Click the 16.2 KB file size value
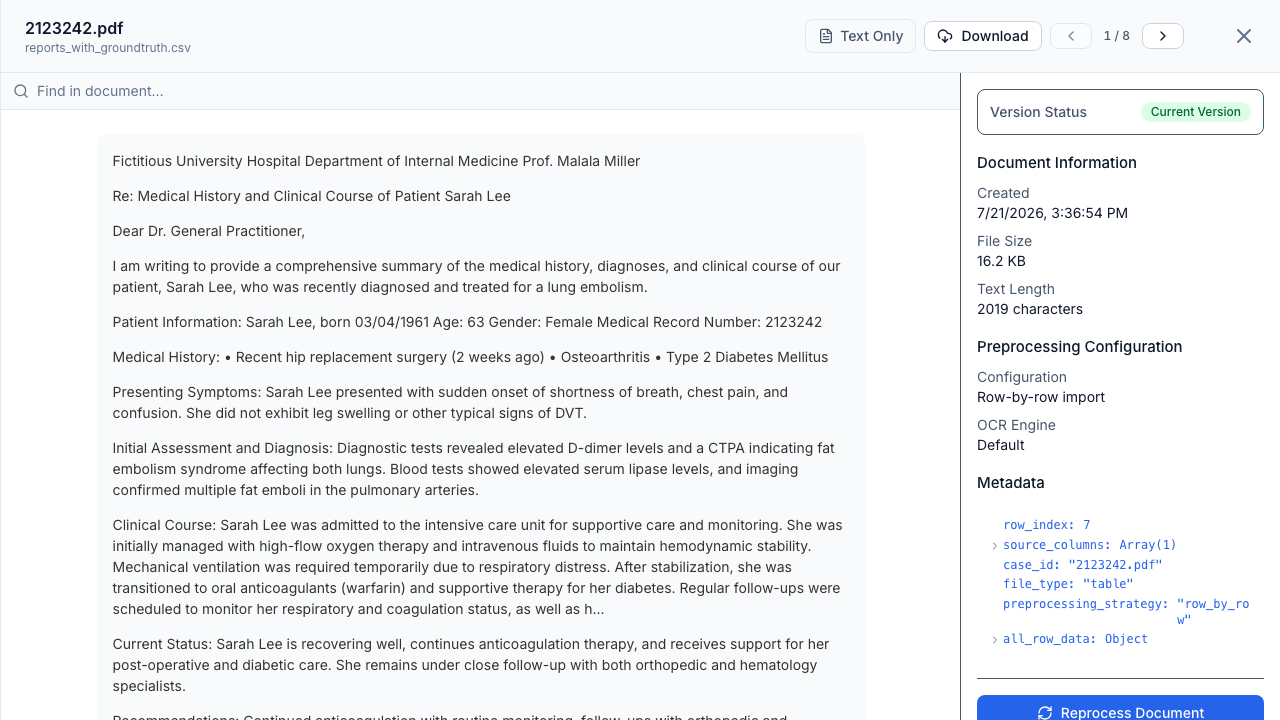Screen dimensions: 1280x720 [1001, 261]
